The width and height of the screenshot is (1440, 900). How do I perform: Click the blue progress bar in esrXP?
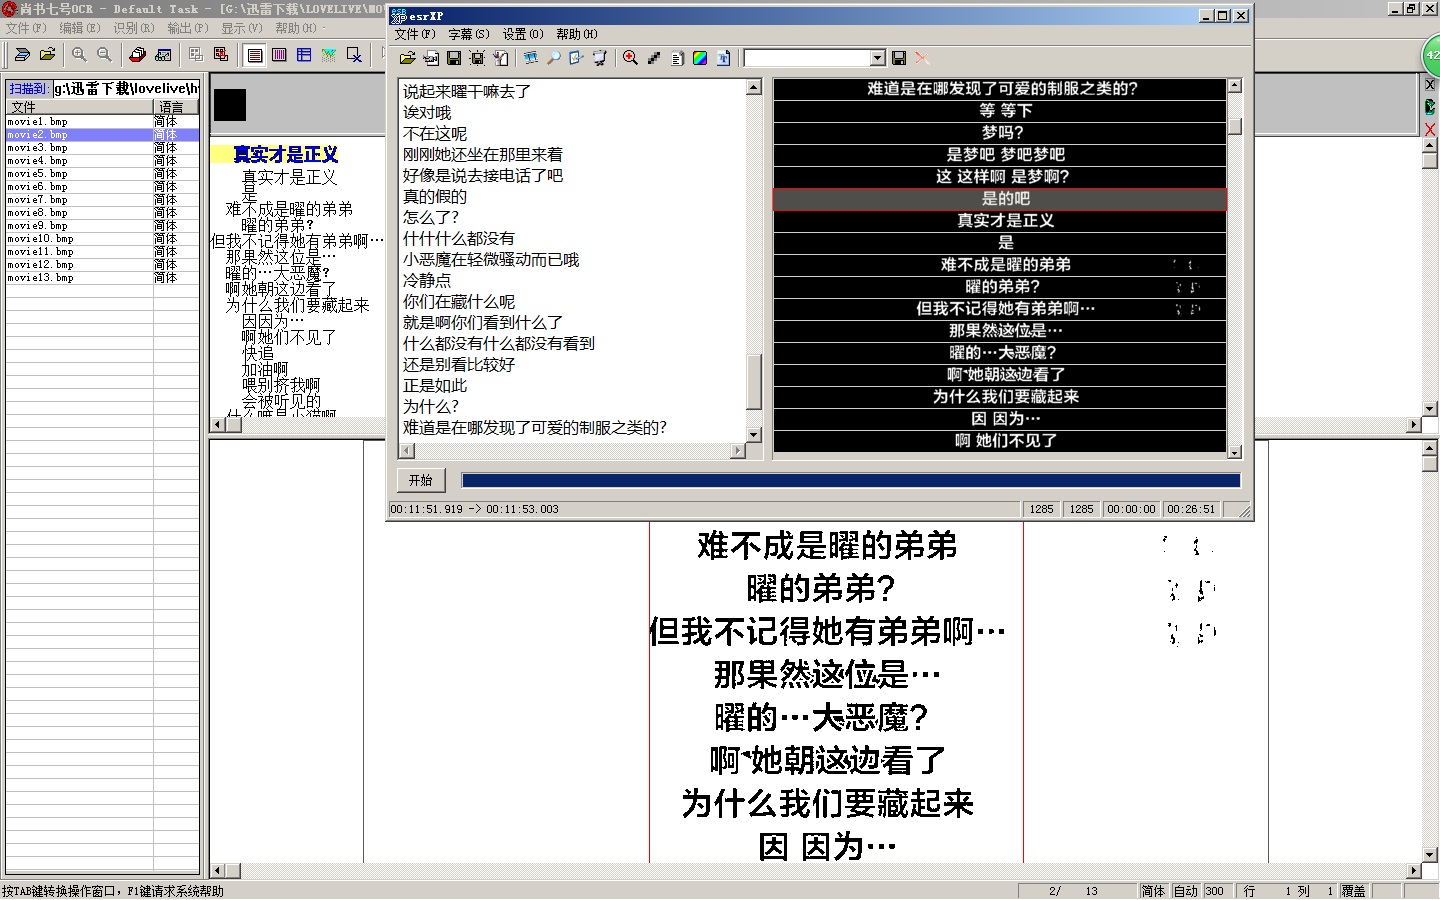tap(851, 480)
